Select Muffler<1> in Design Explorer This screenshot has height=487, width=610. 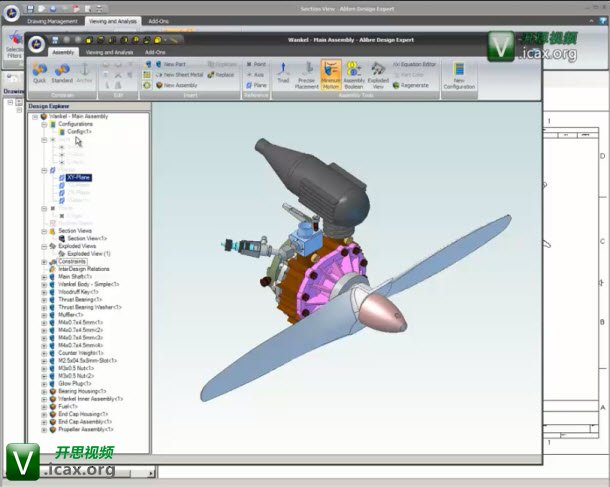coord(71,315)
